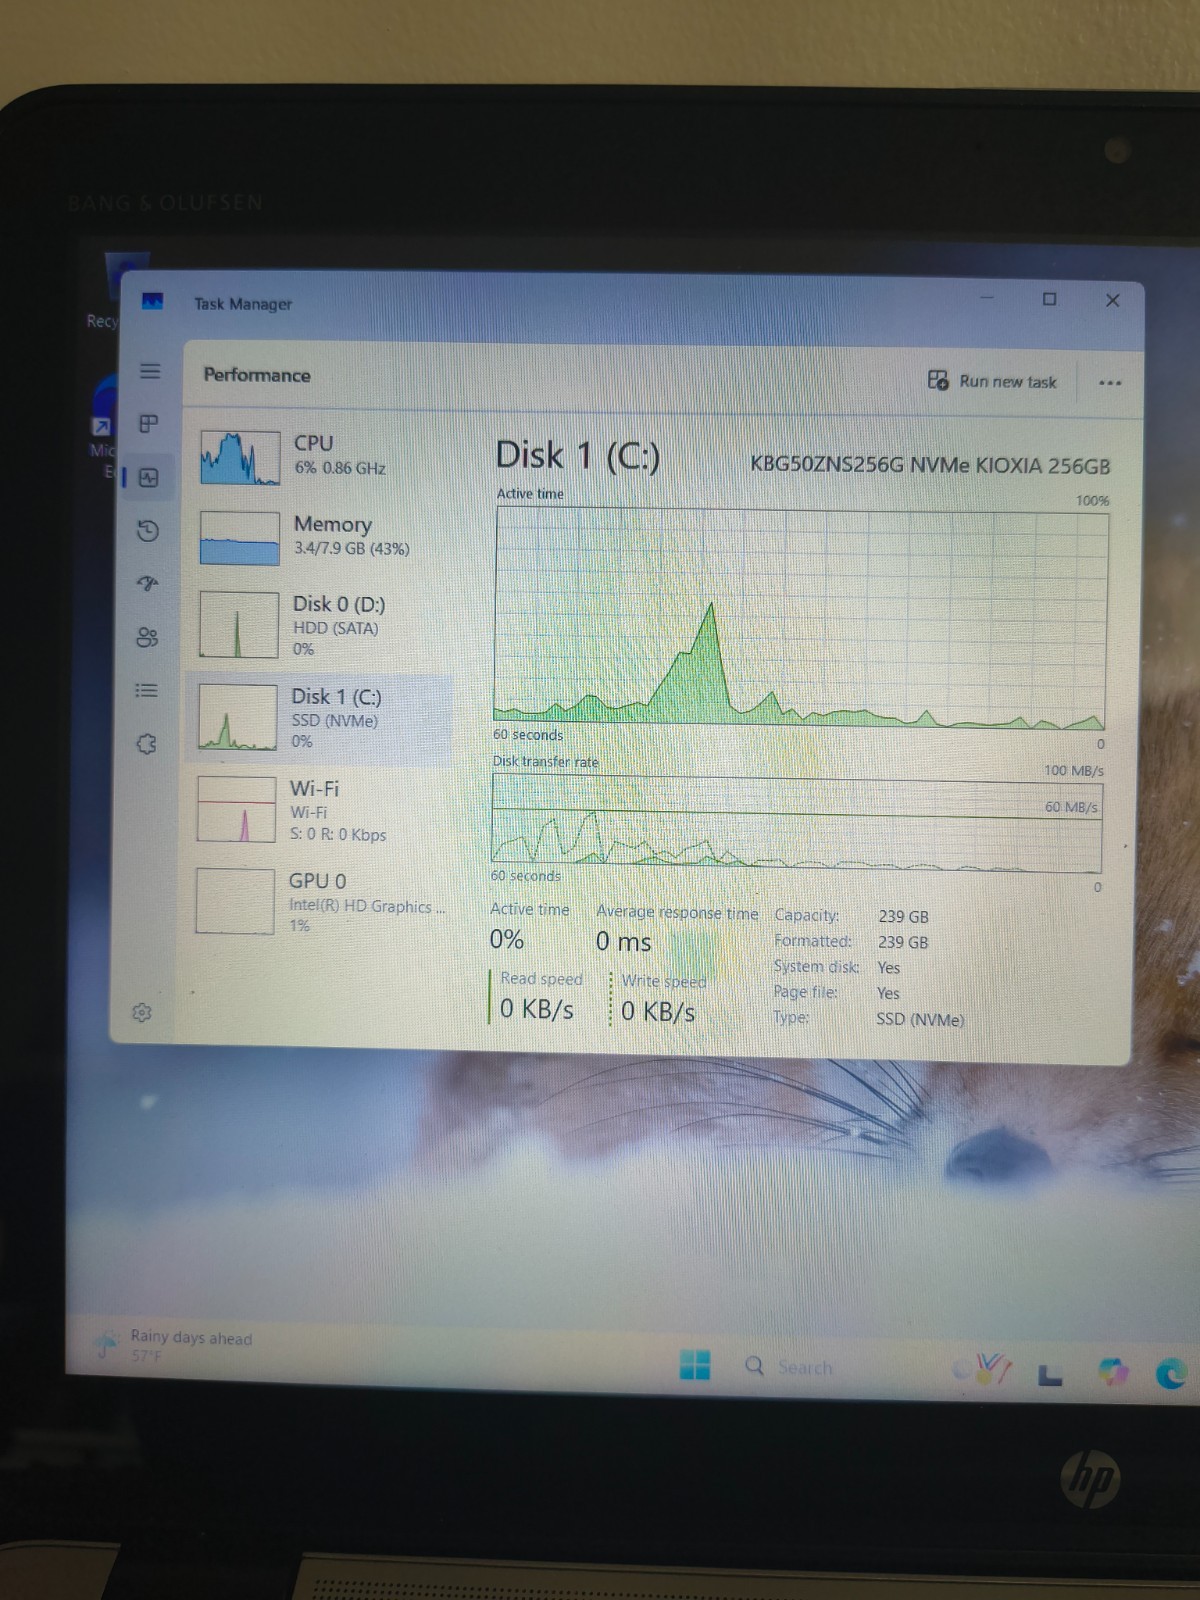Select Disk 0 (D:) HDD item

coord(320,625)
